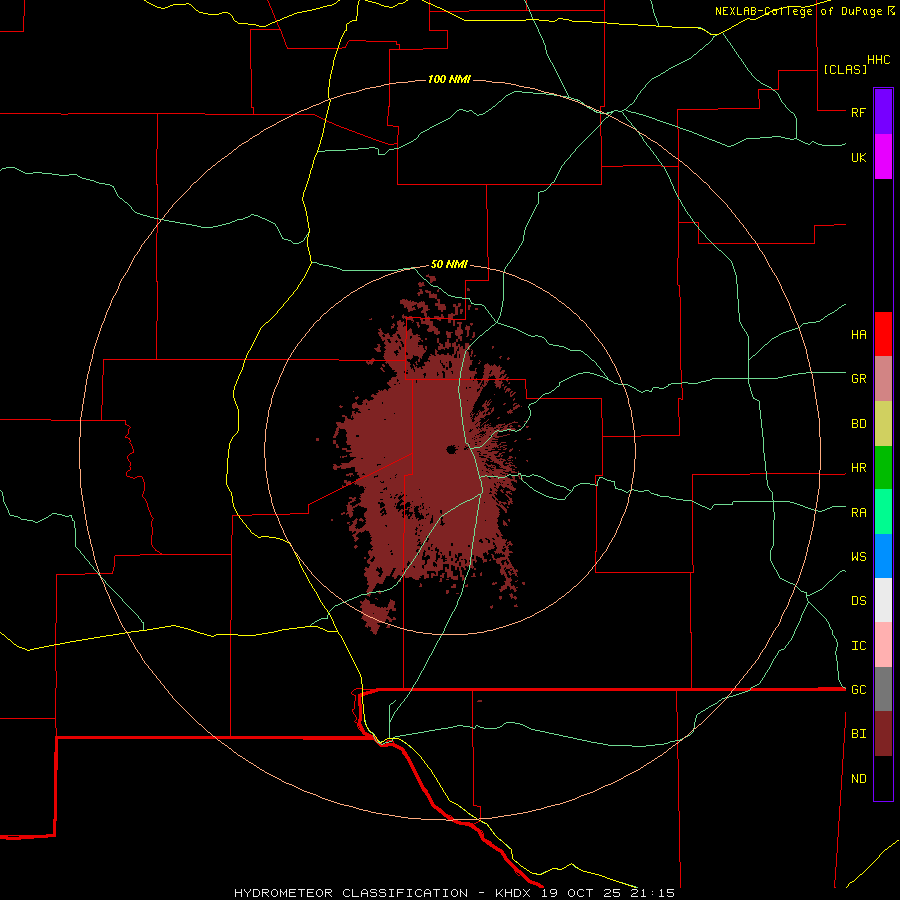
Task: Click the brown BI legend swatch
Action: [x=883, y=734]
